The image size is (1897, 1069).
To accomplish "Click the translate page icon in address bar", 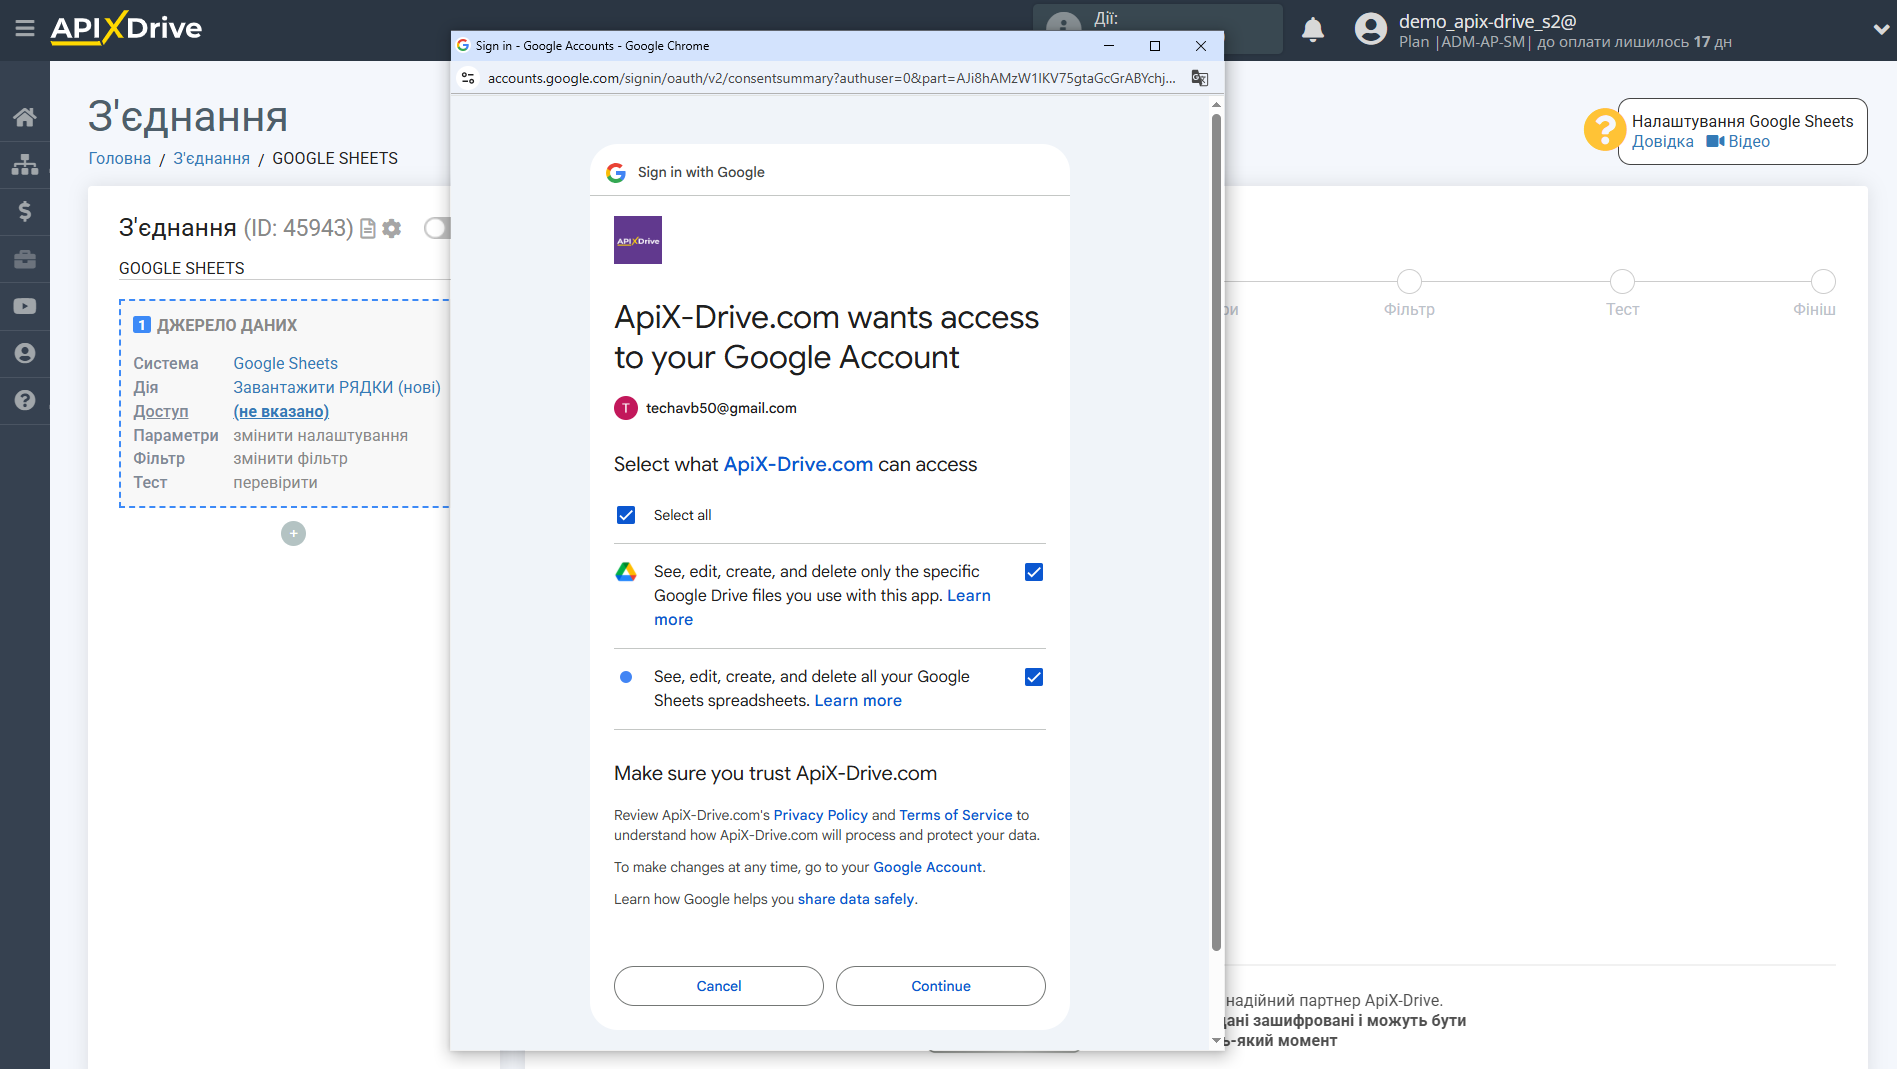I will coord(1200,78).
